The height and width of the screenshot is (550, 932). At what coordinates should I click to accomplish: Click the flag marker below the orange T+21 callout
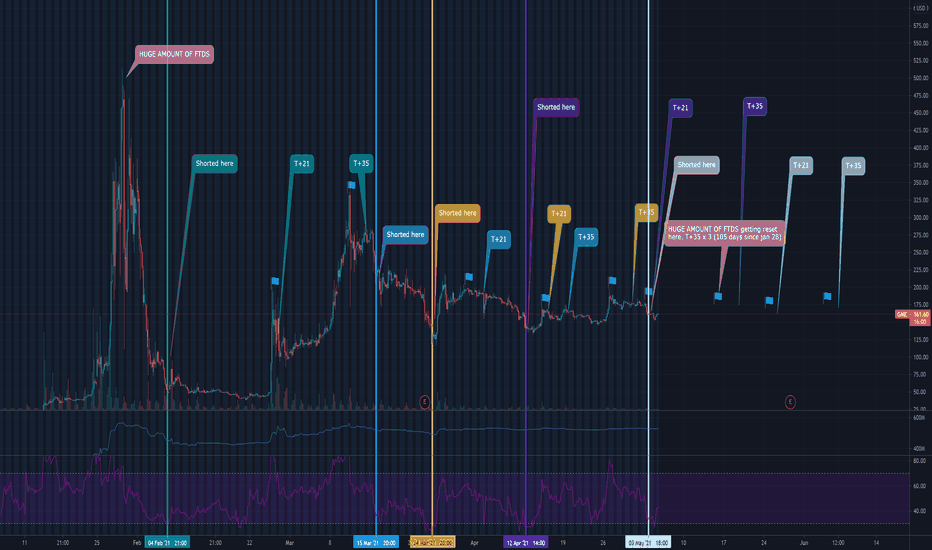(x=545, y=298)
